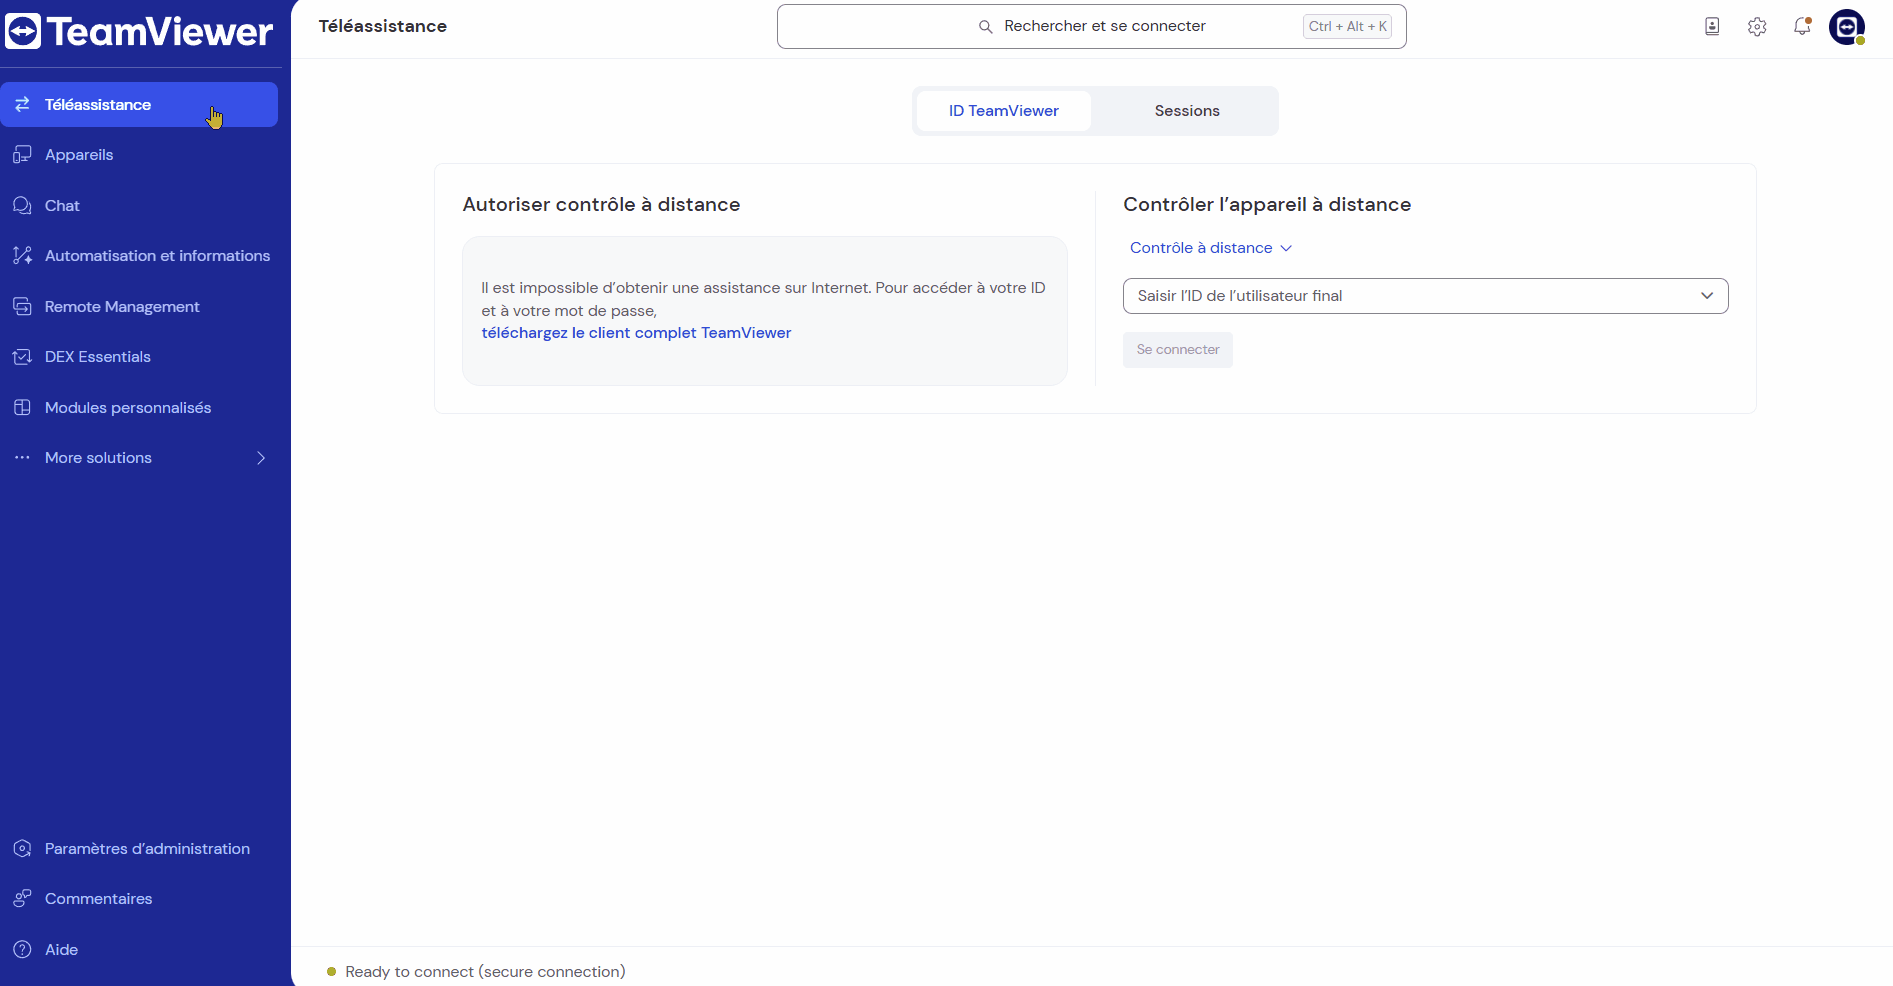Viewport: 1893px width, 986px height.
Task: Open Paramètres d'administration
Action: pyautogui.click(x=139, y=848)
